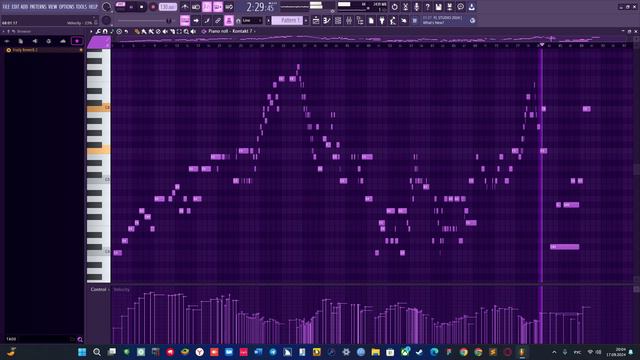Toggle typing keyboard to piano button
Image resolution: width=640 pixels, height=360 pixels.
185,20
